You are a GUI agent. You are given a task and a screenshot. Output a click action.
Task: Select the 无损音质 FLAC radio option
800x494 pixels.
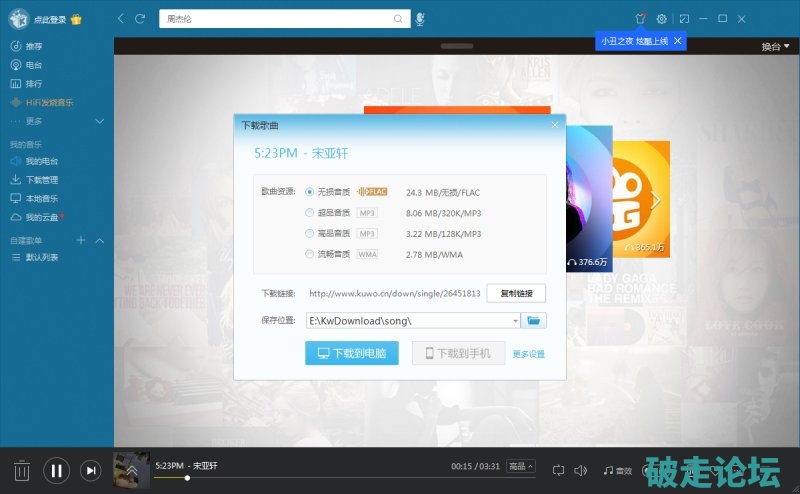[x=310, y=191]
